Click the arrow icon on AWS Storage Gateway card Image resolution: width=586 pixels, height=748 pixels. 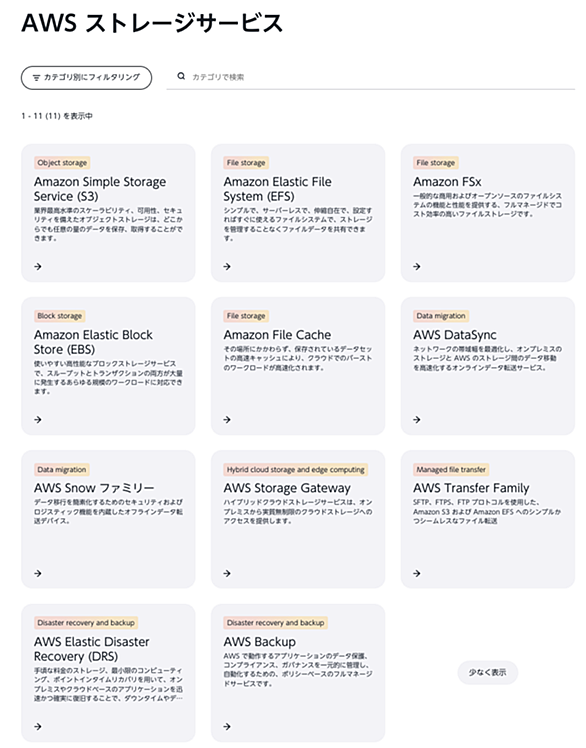tap(227, 573)
